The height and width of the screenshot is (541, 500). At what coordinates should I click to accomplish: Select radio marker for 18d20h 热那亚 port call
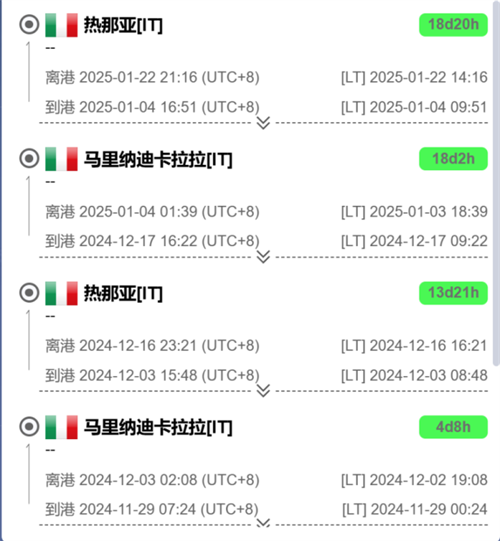click(x=29, y=24)
